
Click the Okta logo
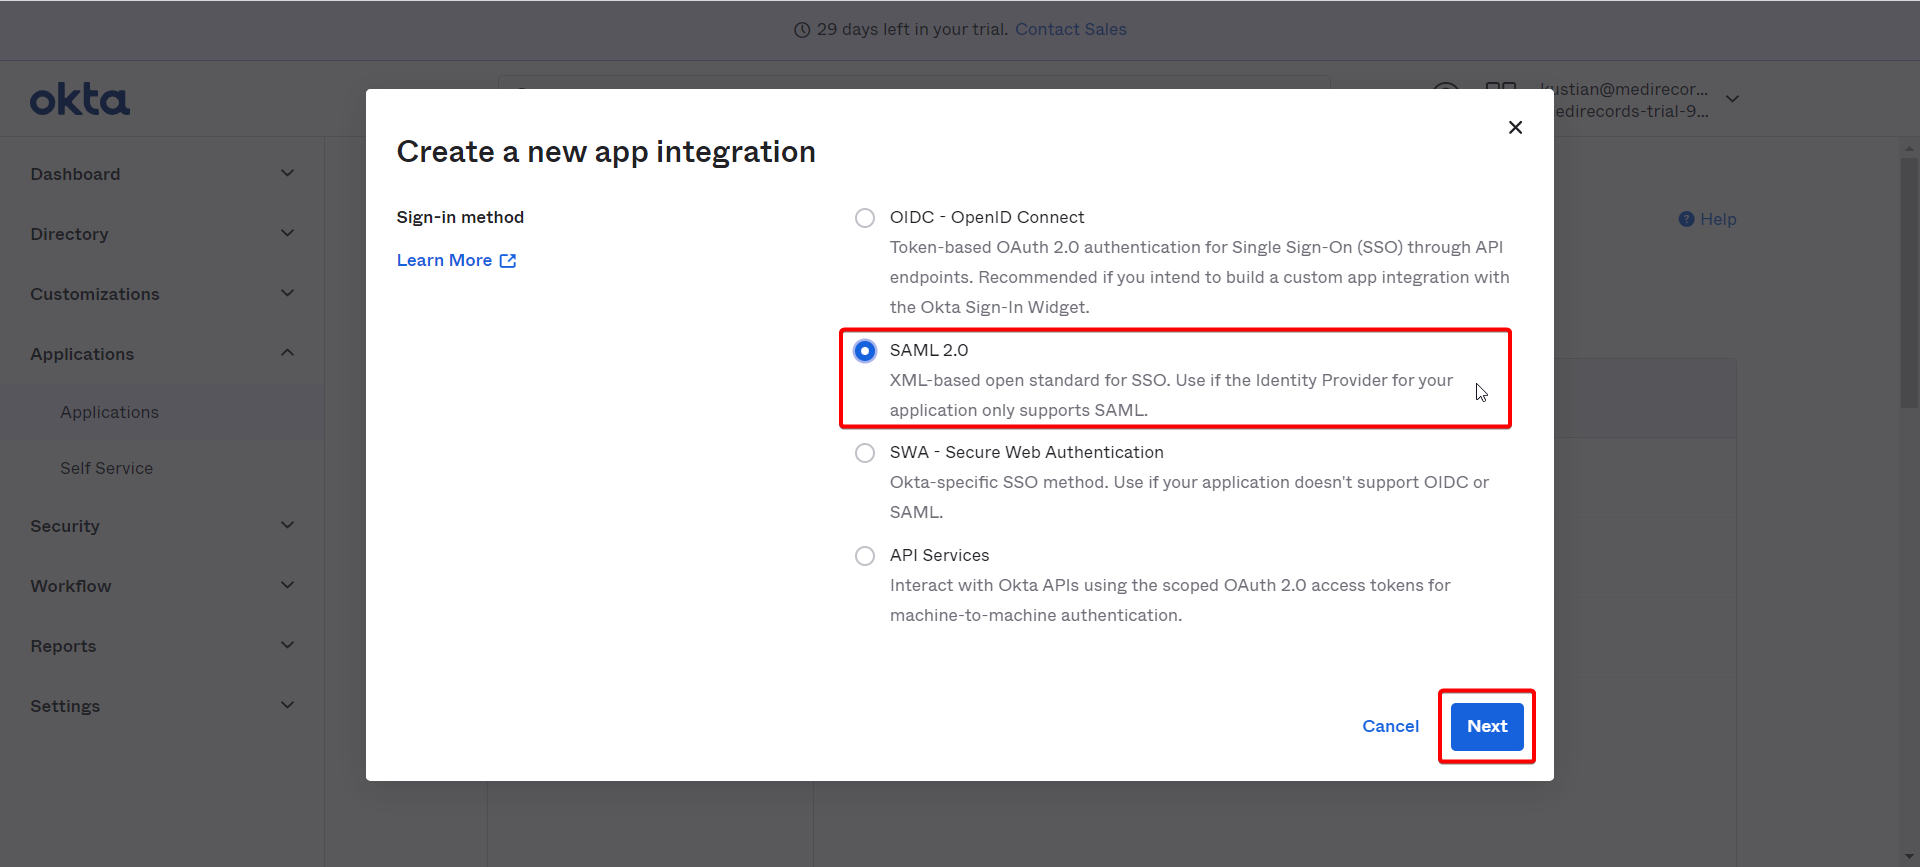(80, 100)
